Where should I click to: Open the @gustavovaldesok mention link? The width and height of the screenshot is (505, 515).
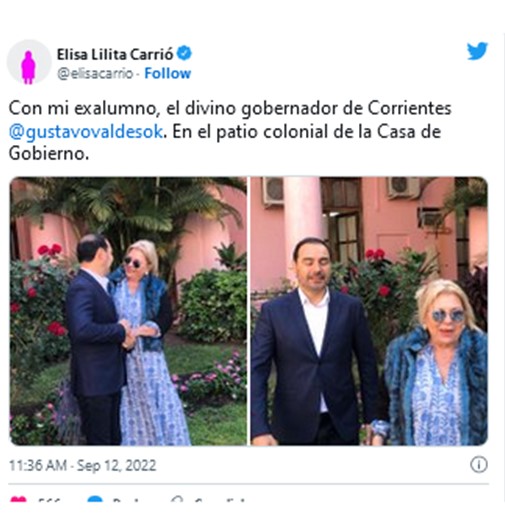pos(86,131)
